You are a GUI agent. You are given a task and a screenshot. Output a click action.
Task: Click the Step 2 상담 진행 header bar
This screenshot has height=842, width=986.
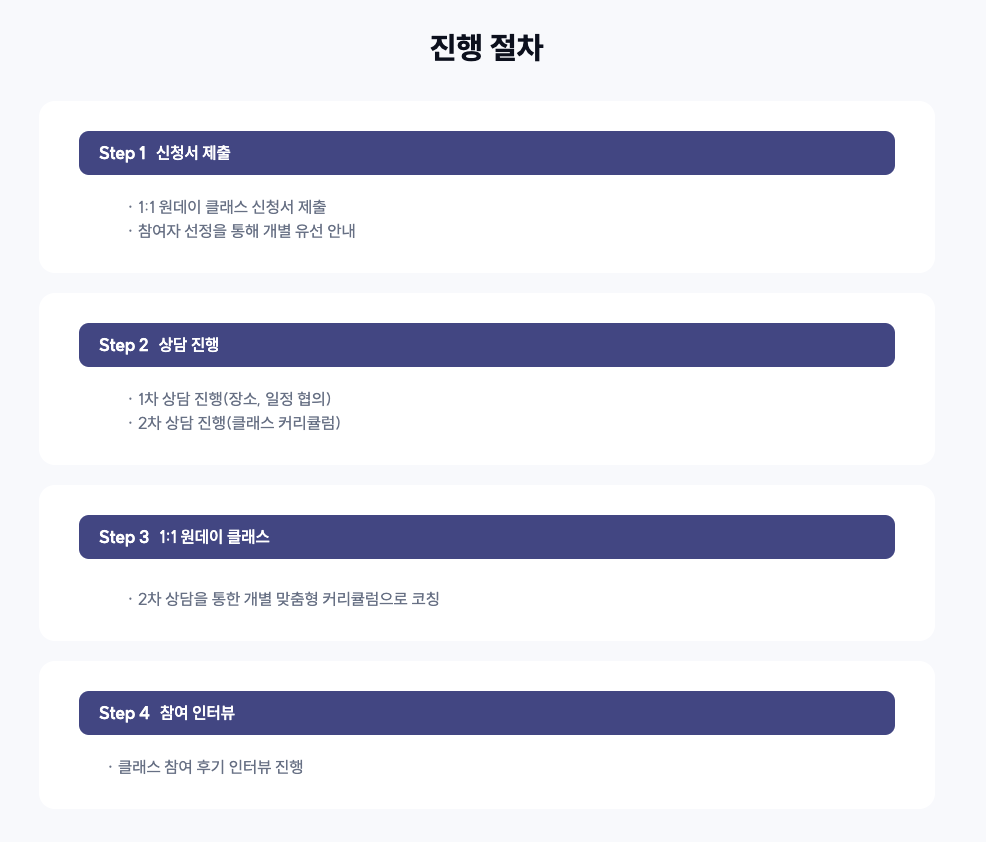487,345
